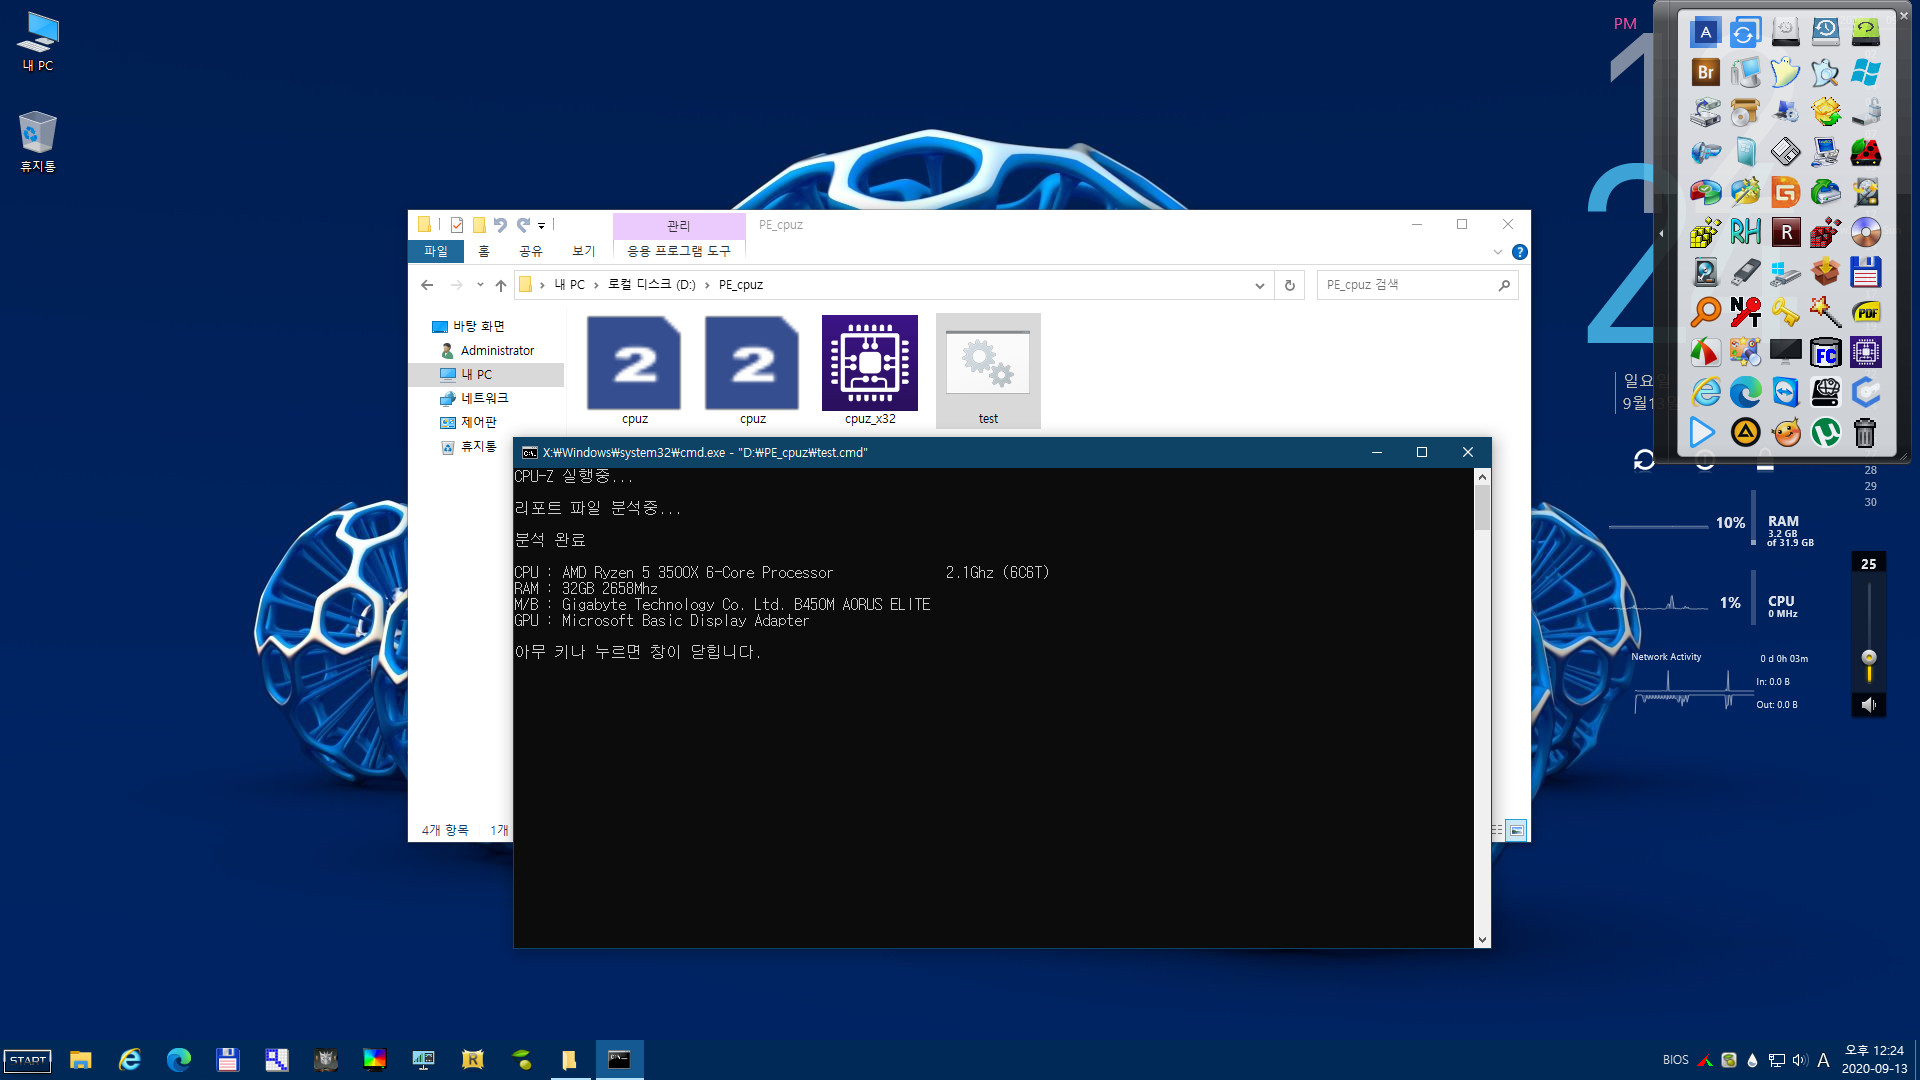Select 네트워크 in the navigation pane
1920x1080 pixels.
pos(484,399)
